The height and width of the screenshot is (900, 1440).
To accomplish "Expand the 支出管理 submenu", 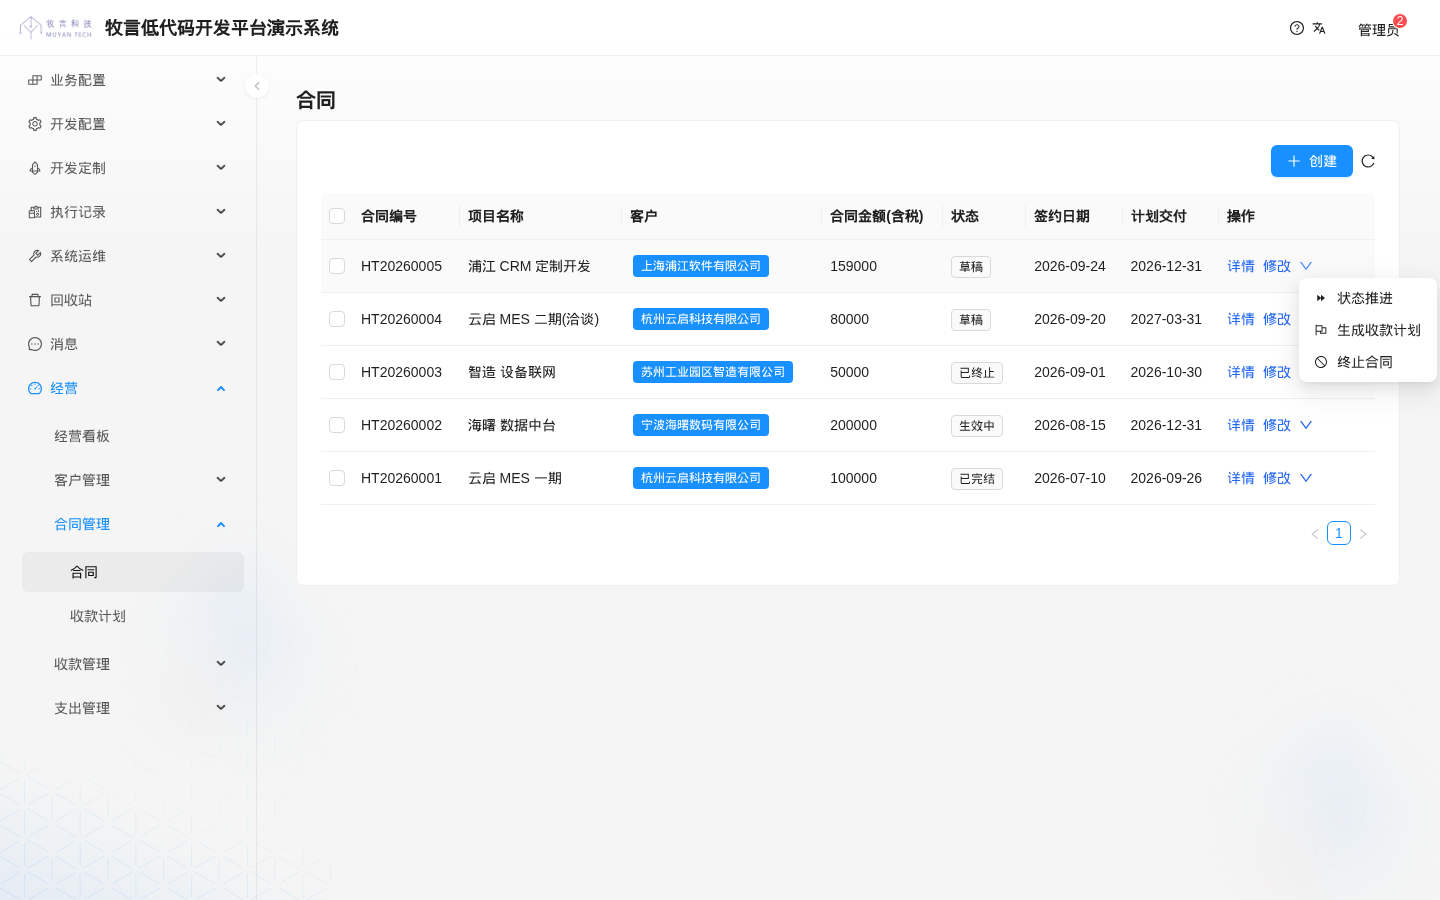I will click(x=133, y=708).
